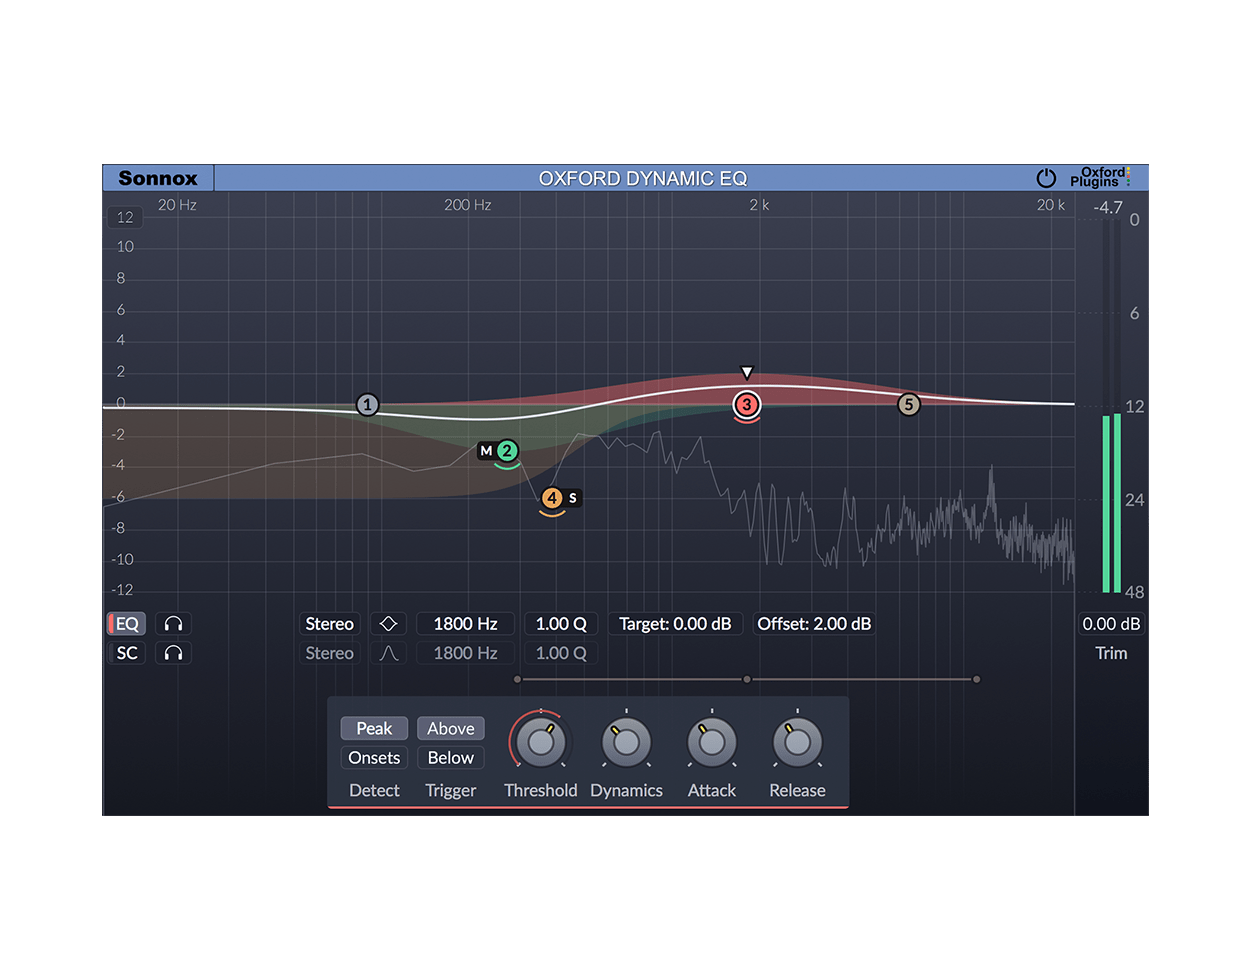The width and height of the screenshot is (1248, 980).
Task: Select EQ band node 1
Action: (368, 405)
